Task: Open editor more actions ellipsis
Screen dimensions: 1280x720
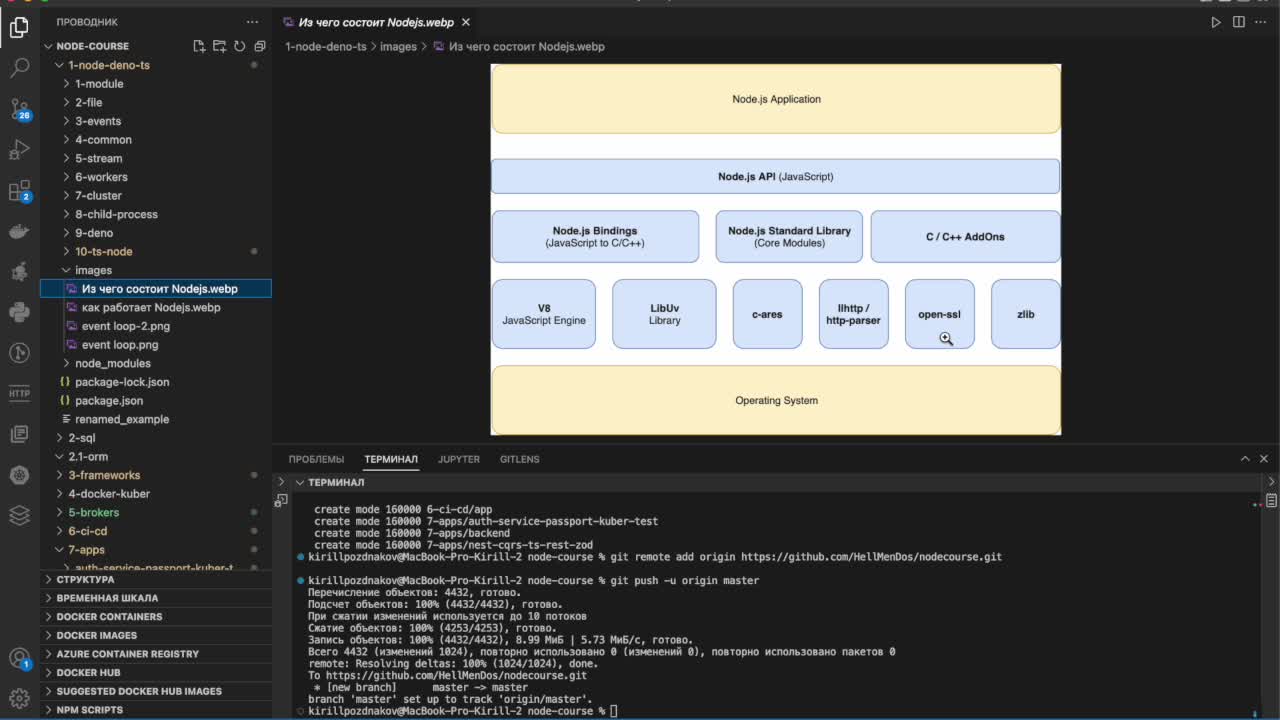Action: point(1262,22)
